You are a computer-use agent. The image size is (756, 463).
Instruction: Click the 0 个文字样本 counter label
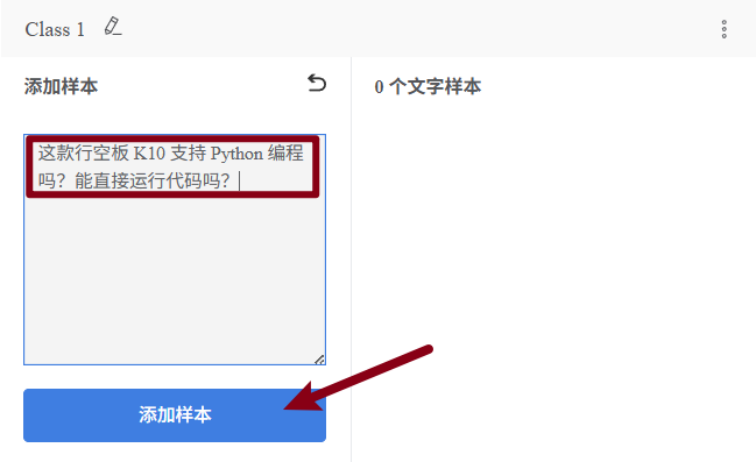point(428,87)
